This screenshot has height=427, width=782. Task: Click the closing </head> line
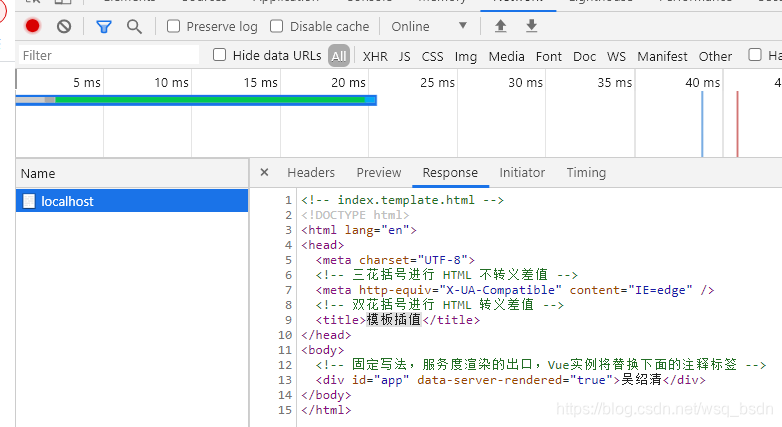[x=326, y=335]
